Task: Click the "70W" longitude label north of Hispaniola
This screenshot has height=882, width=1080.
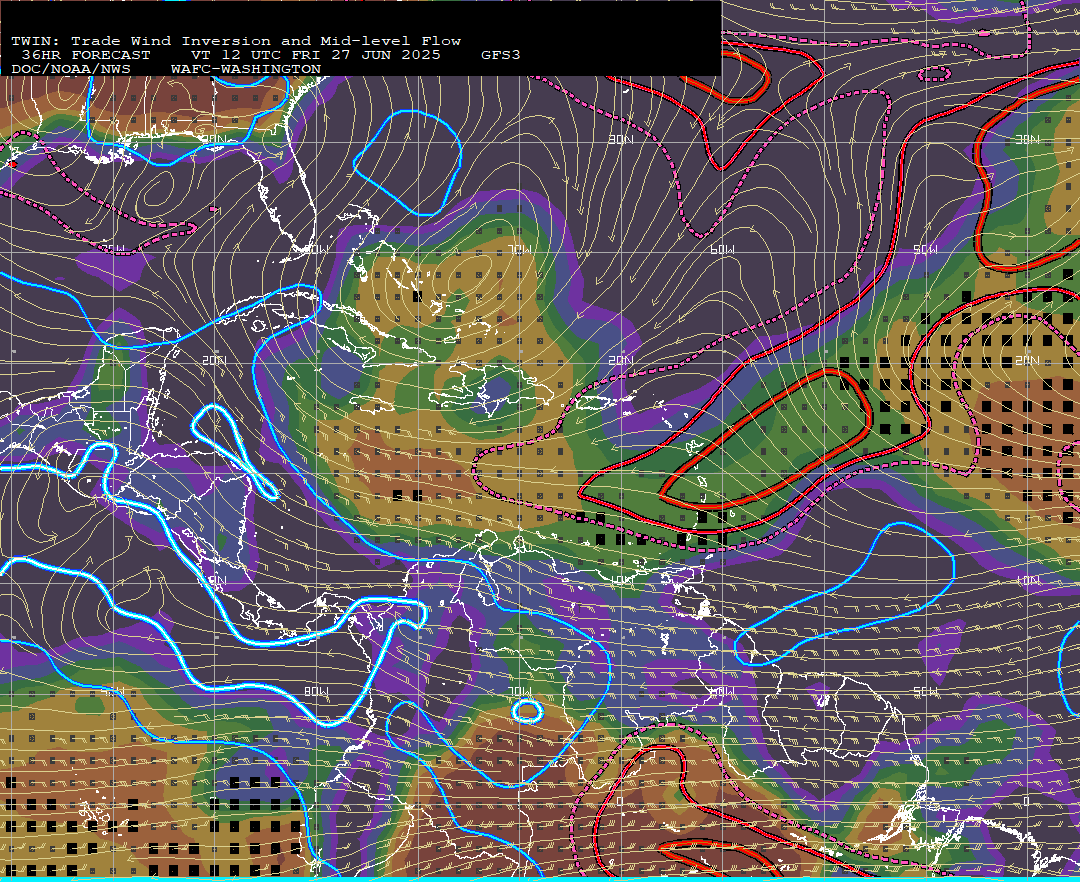Action: click(521, 249)
